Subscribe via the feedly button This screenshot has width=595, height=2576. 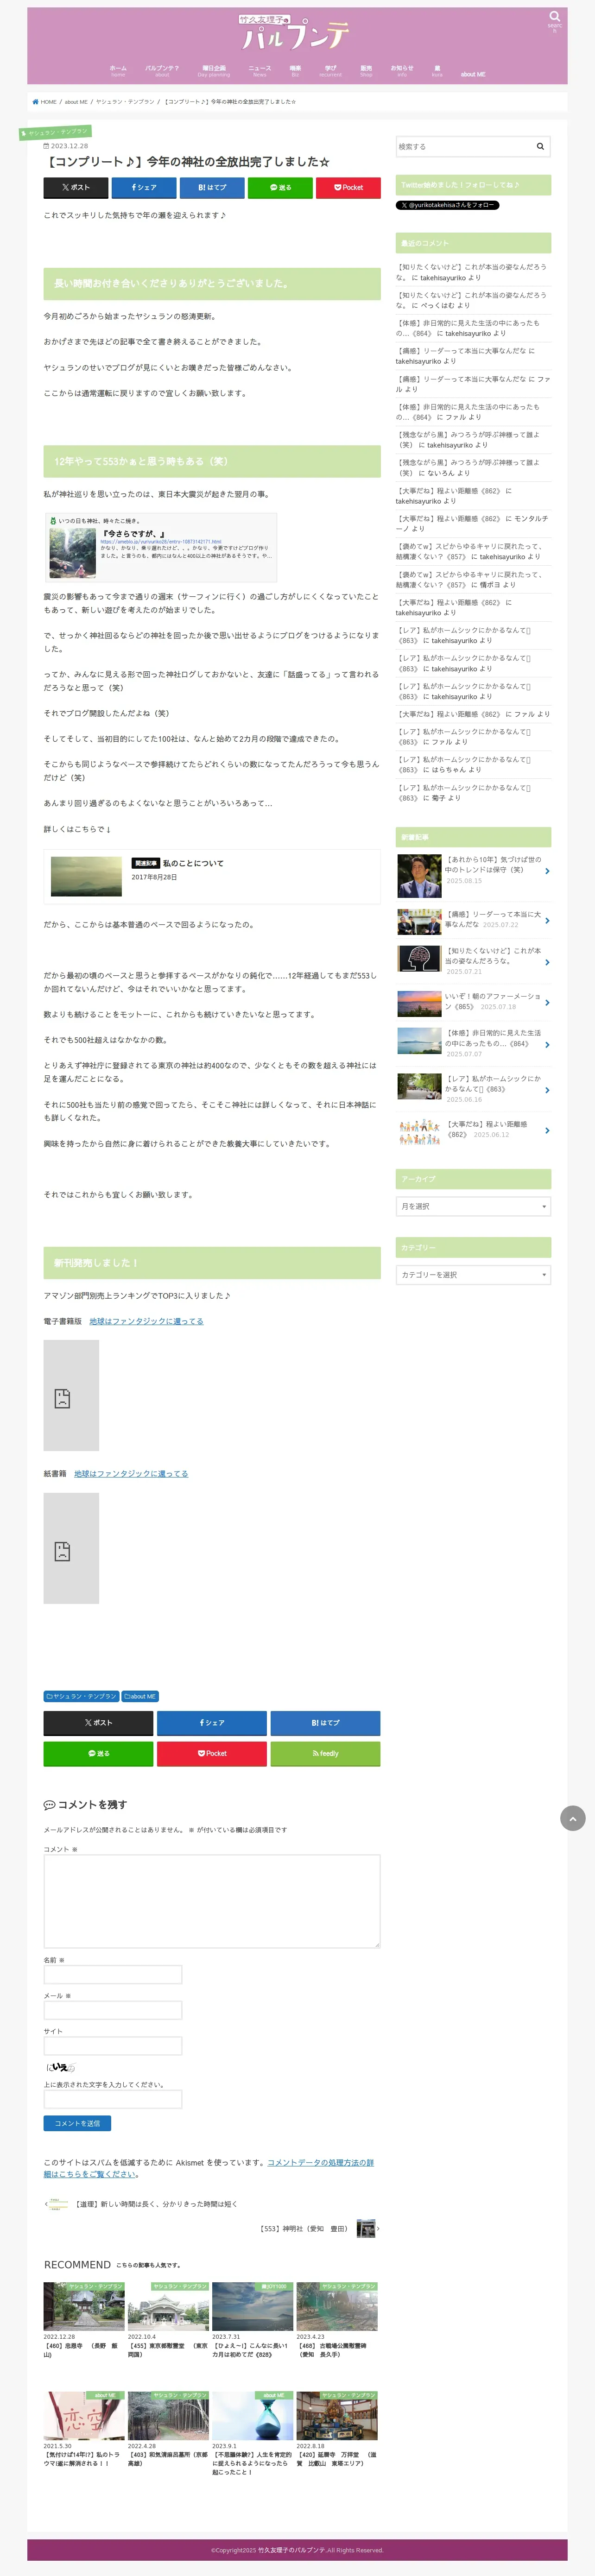tap(325, 1753)
